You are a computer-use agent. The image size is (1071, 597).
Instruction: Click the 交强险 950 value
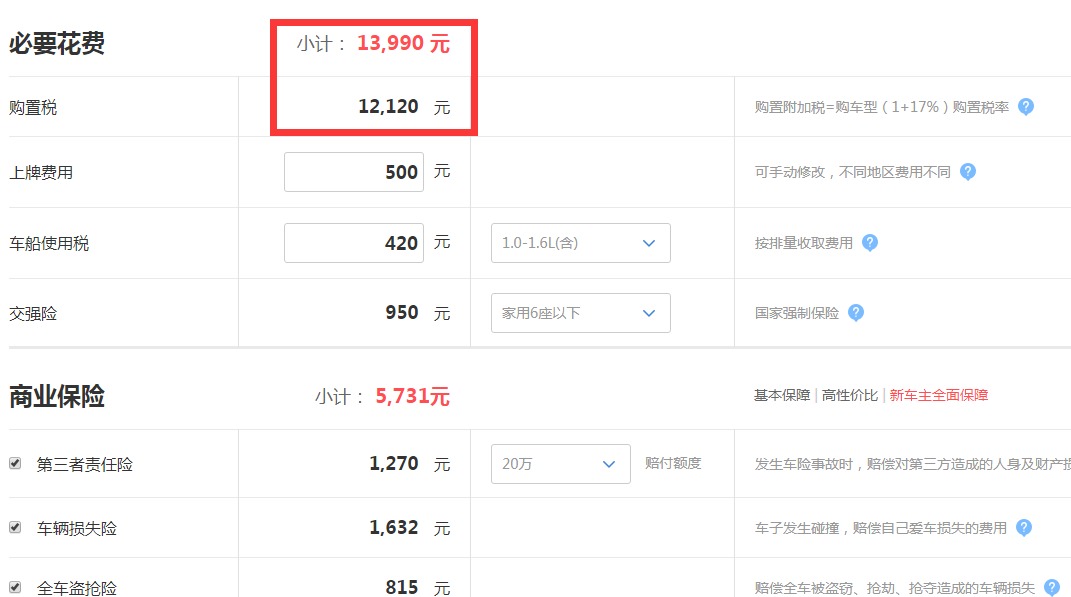click(402, 313)
